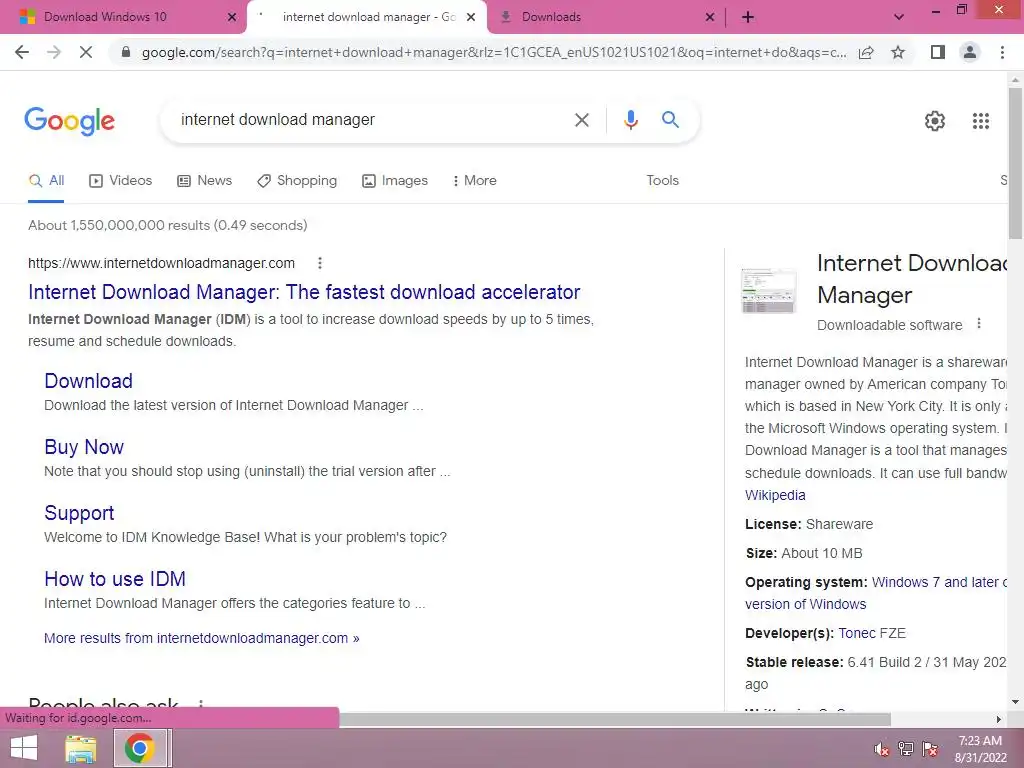Click the muted volume tray icon

[x=881, y=749]
